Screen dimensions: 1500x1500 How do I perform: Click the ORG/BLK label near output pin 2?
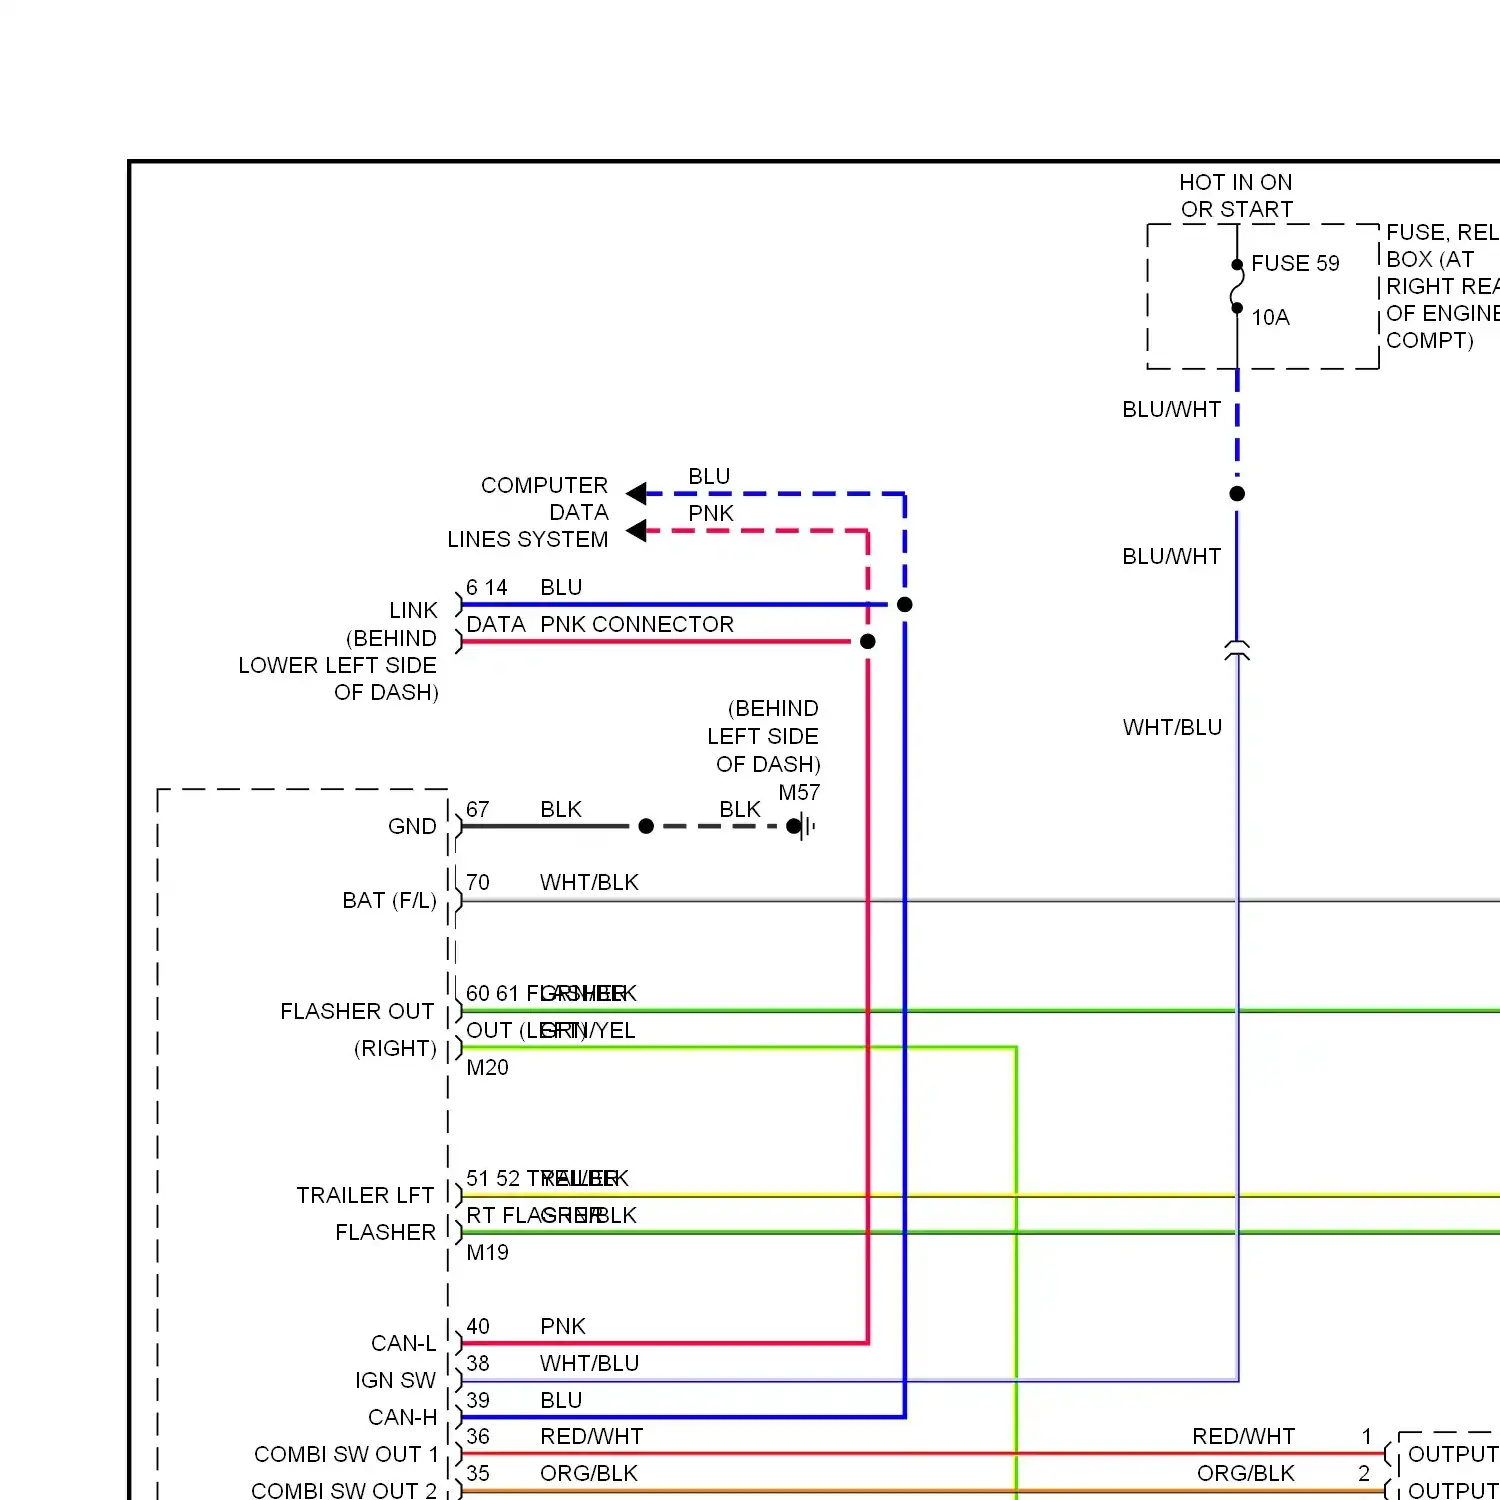[1246, 1473]
